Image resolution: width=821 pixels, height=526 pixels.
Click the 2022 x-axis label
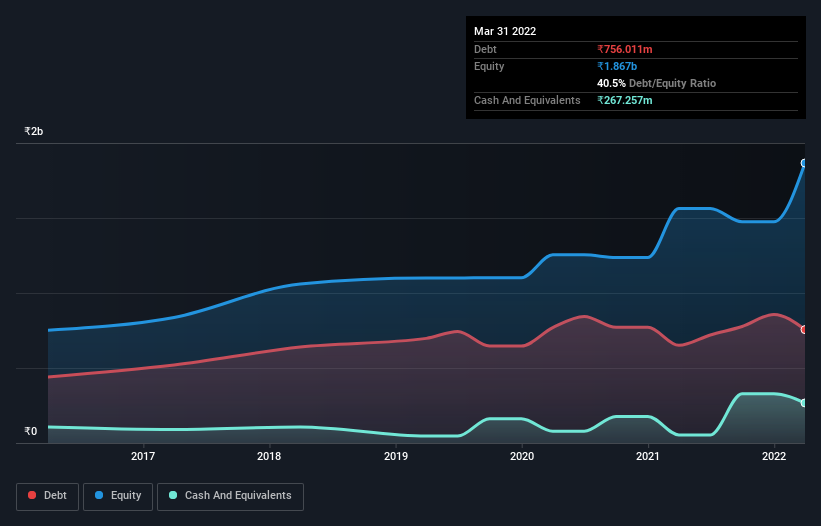tap(774, 456)
